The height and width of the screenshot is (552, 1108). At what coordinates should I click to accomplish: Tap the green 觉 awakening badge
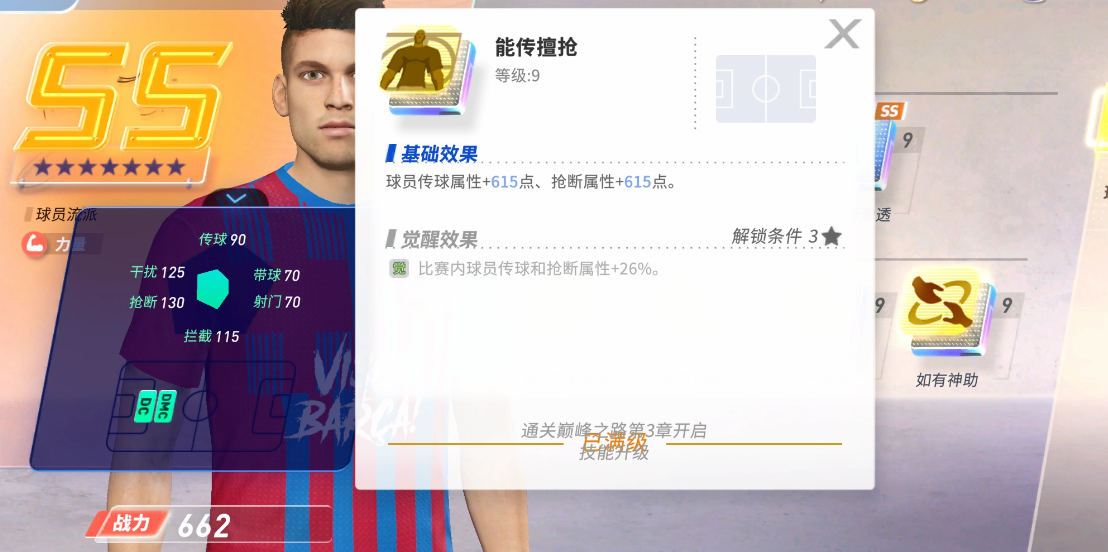399,269
